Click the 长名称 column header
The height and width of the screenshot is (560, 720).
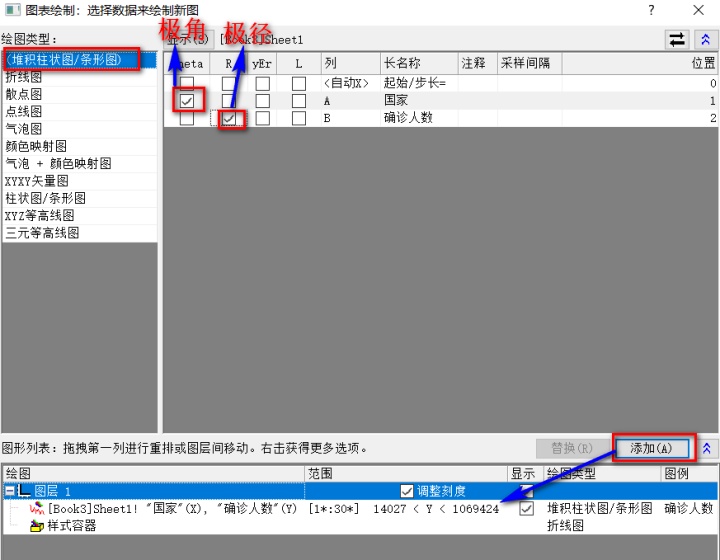pyautogui.click(x=419, y=63)
